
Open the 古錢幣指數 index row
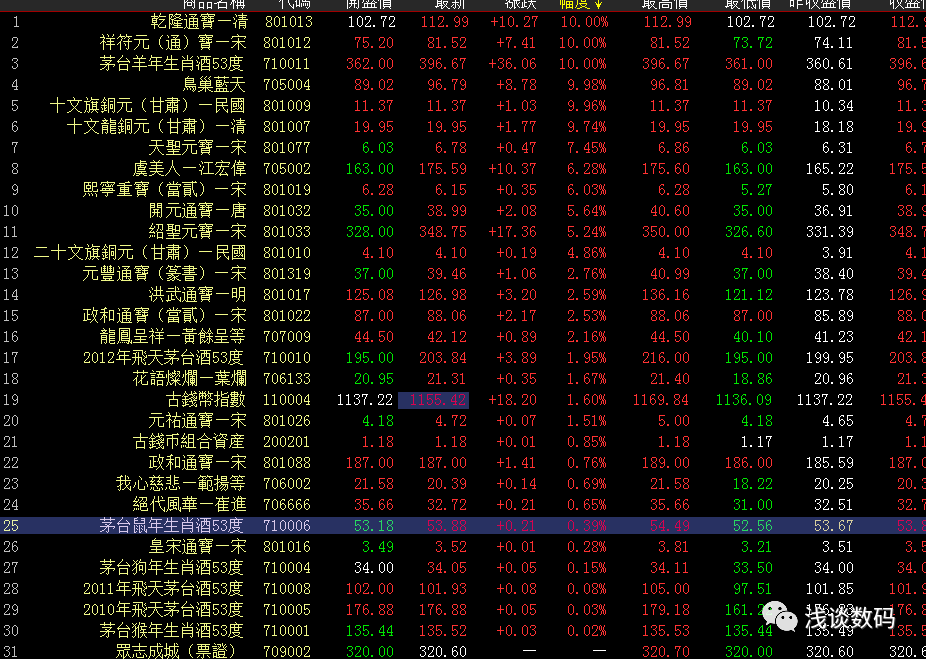point(207,400)
